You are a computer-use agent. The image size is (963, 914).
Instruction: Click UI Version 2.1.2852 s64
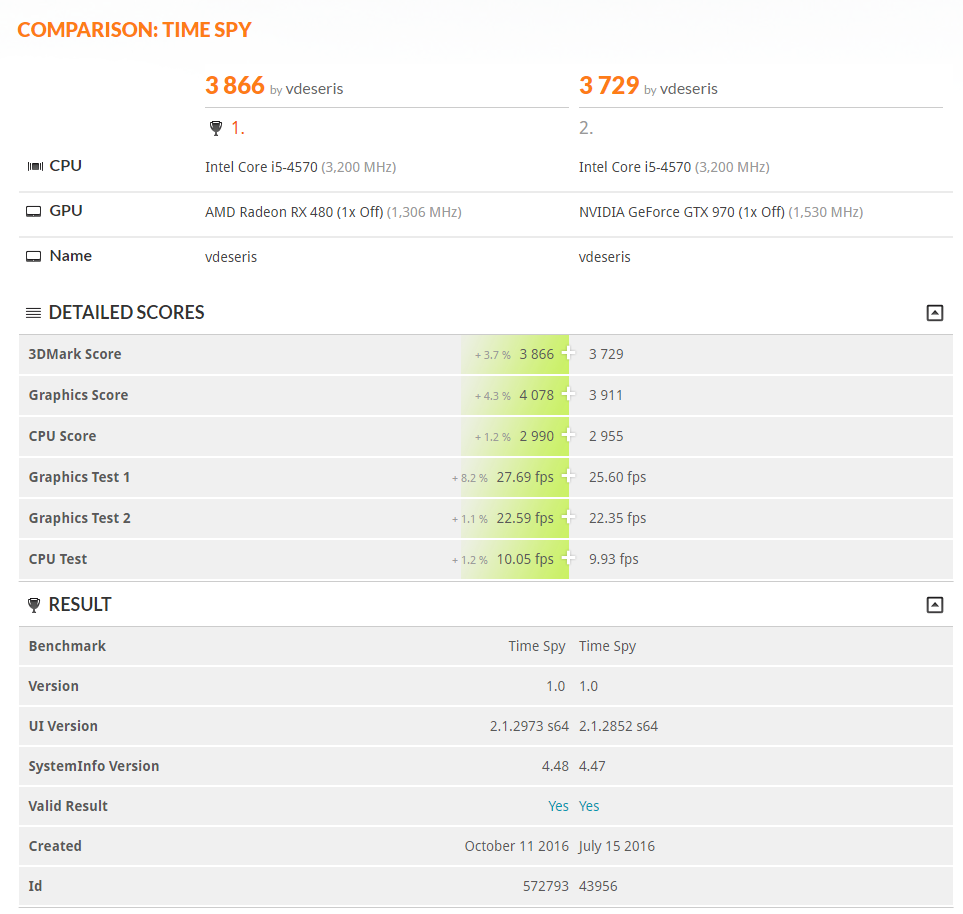click(x=618, y=726)
